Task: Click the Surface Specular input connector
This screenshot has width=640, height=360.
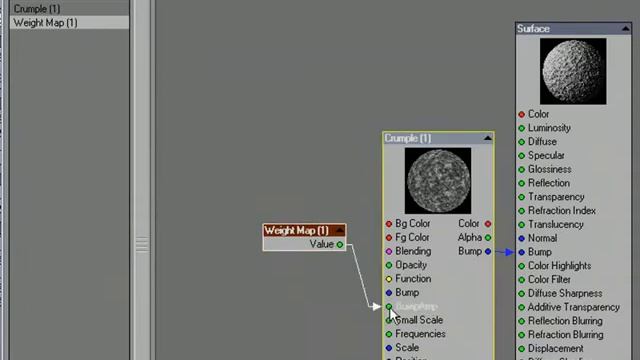Action: click(521, 156)
